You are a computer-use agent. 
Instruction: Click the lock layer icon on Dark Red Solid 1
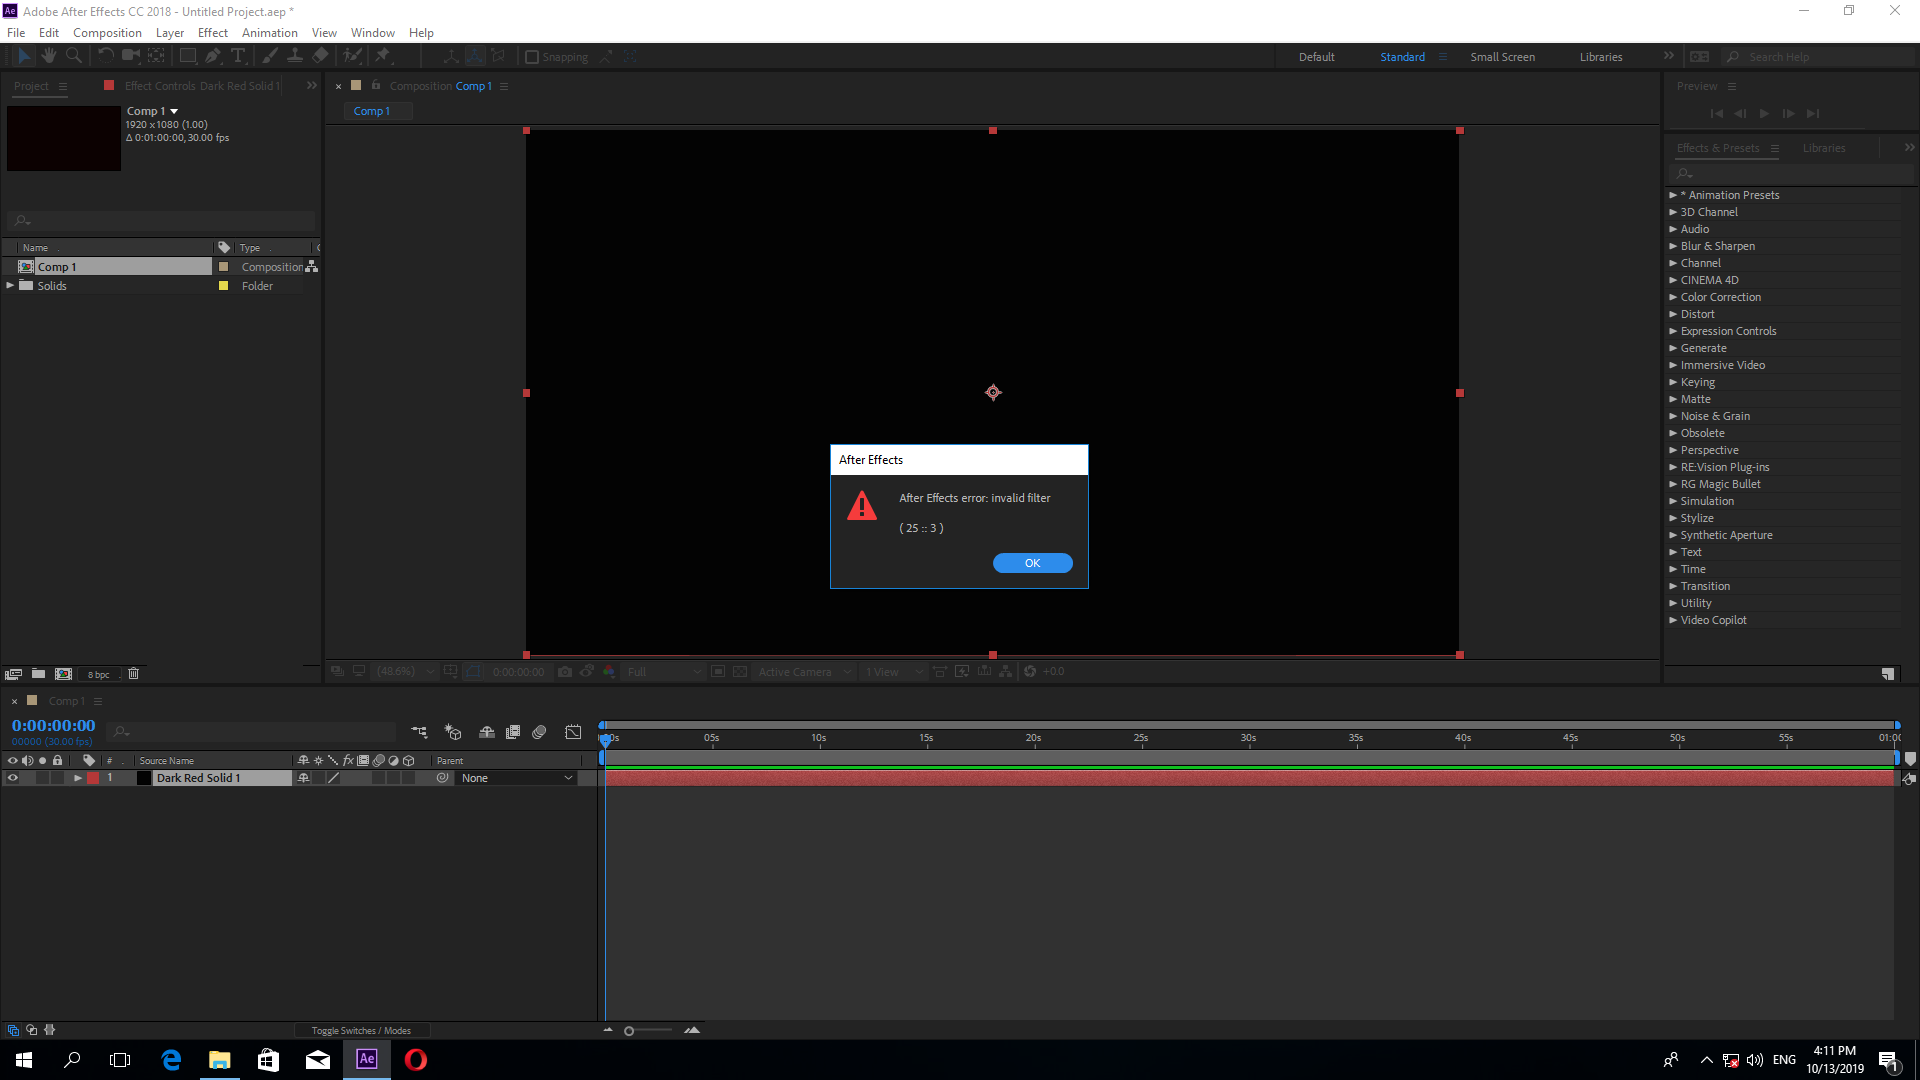(57, 778)
